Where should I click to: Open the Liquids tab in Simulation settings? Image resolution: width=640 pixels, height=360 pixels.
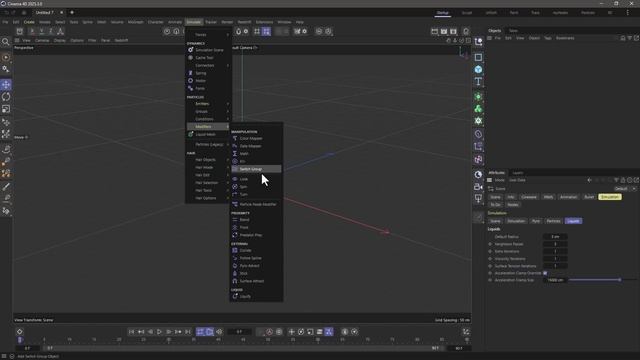coord(573,221)
